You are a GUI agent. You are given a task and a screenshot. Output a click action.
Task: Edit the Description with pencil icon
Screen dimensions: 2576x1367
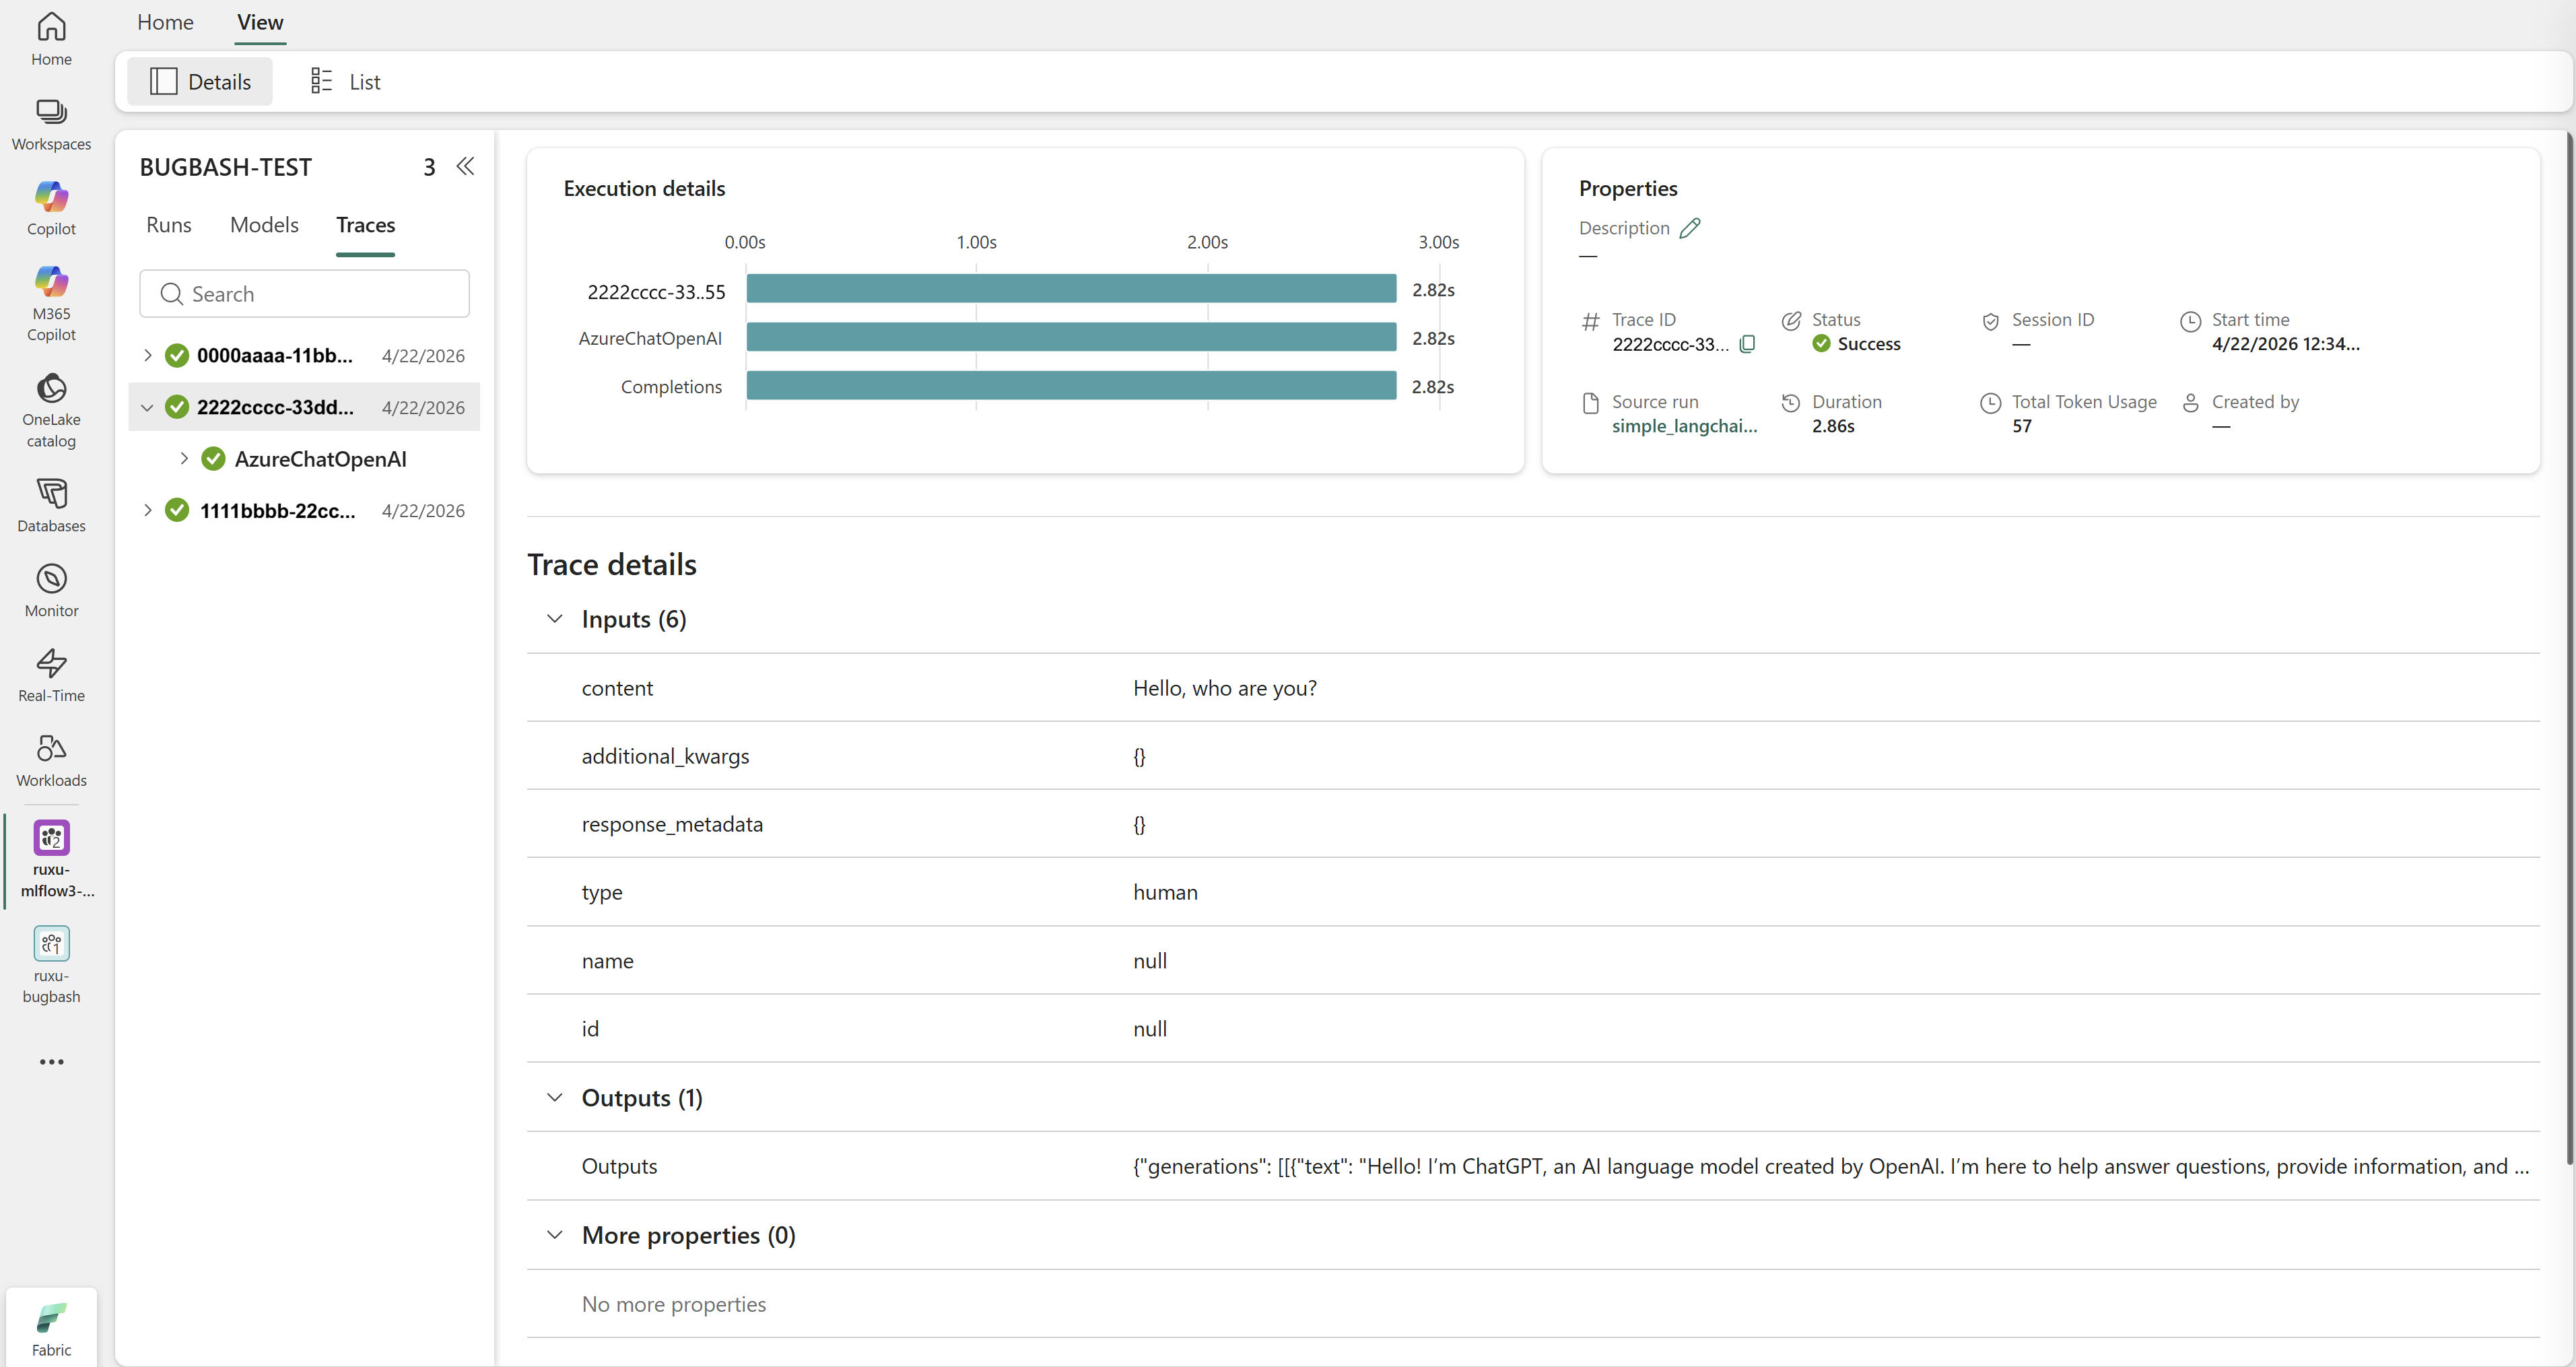click(x=1689, y=228)
